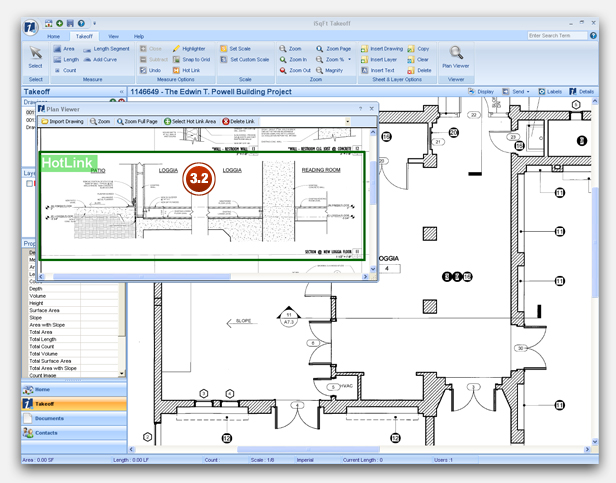This screenshot has width=616, height=483.
Task: Open the Documents navigation pane
Action: (x=74, y=419)
